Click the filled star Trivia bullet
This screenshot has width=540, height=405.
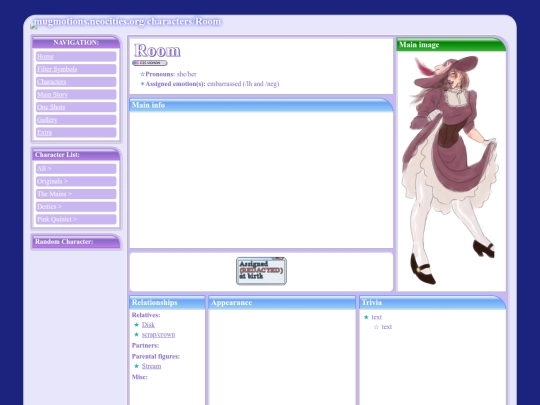click(x=366, y=317)
